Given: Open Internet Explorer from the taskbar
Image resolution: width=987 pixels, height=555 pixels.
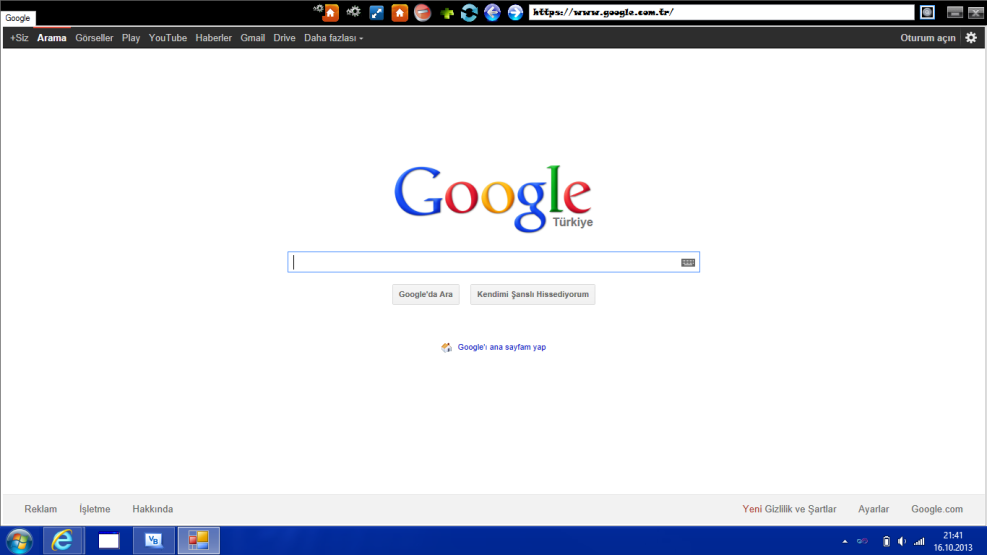Looking at the screenshot, I should pyautogui.click(x=63, y=541).
